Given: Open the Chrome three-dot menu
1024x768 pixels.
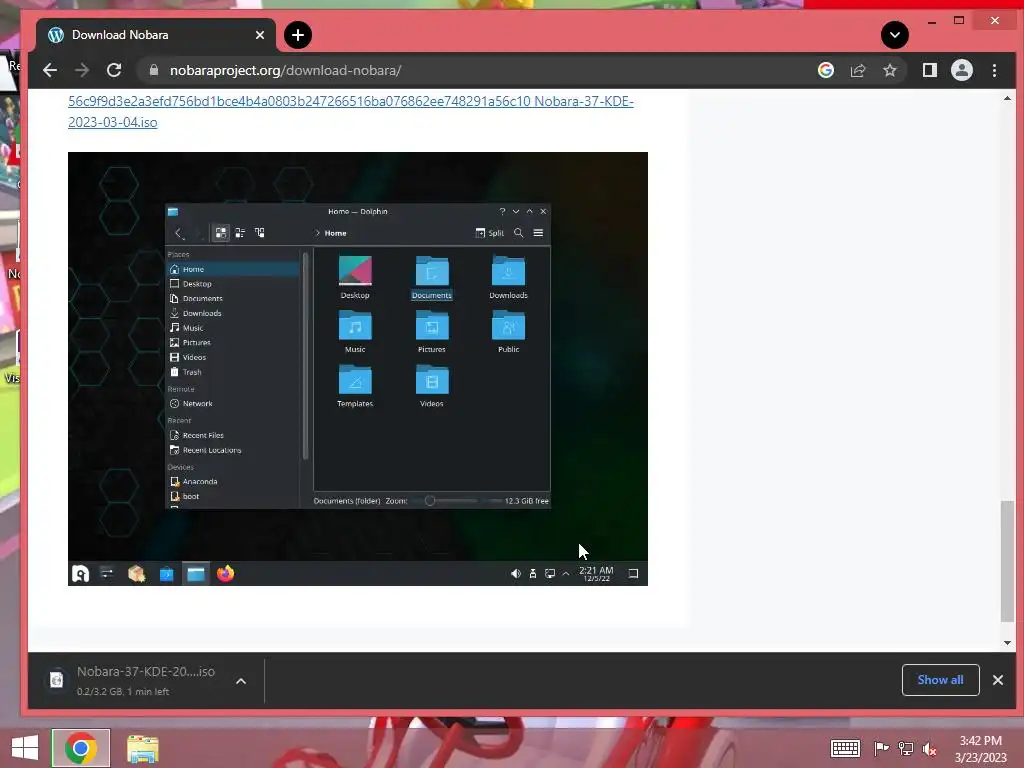Looking at the screenshot, I should tap(995, 71).
